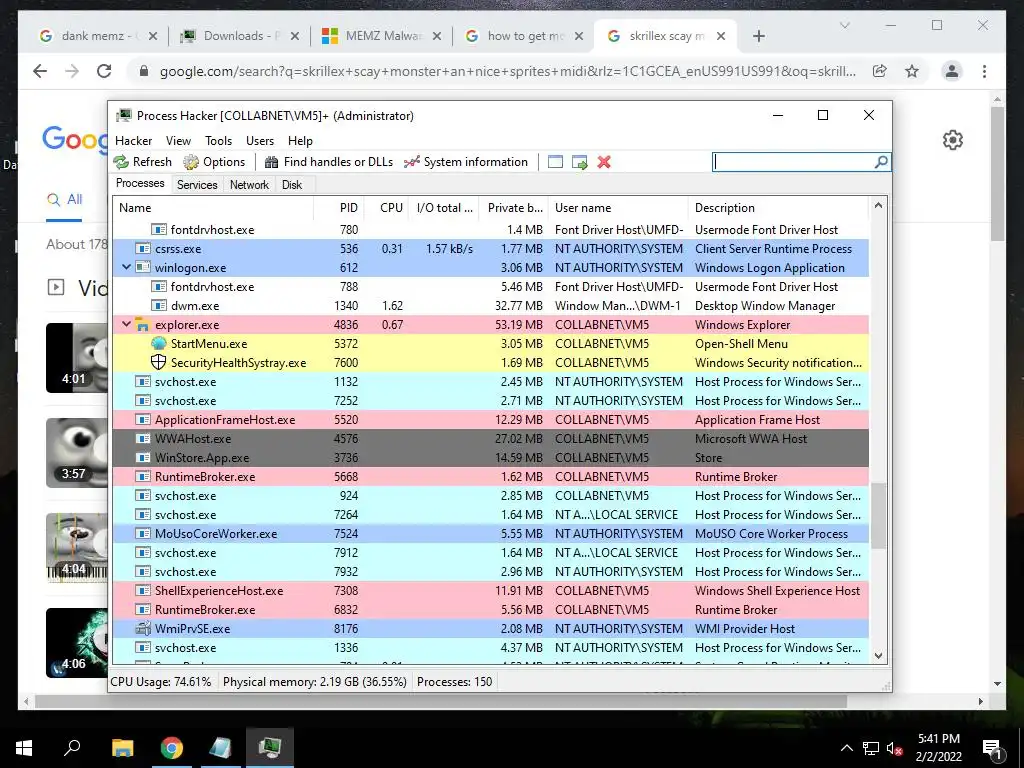Select svchost.exe with PID 7932
The width and height of the screenshot is (1024, 768).
tap(491, 571)
